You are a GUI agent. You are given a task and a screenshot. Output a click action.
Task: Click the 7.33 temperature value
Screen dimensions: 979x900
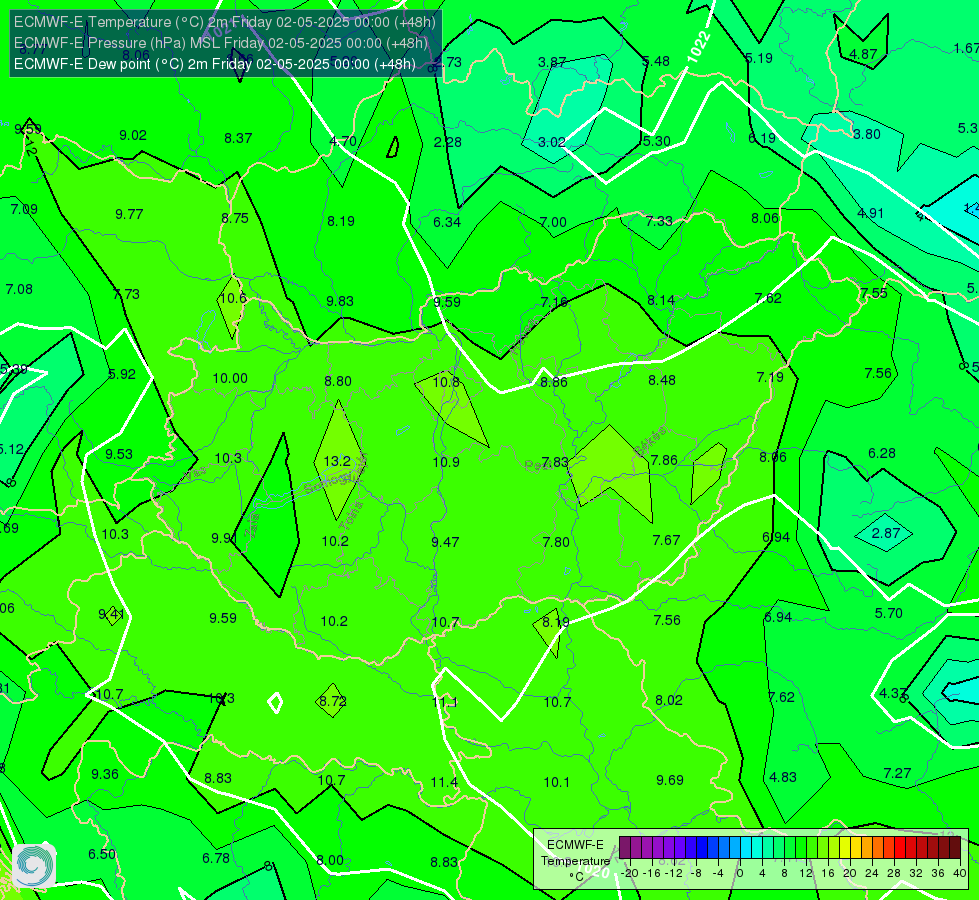pos(659,220)
